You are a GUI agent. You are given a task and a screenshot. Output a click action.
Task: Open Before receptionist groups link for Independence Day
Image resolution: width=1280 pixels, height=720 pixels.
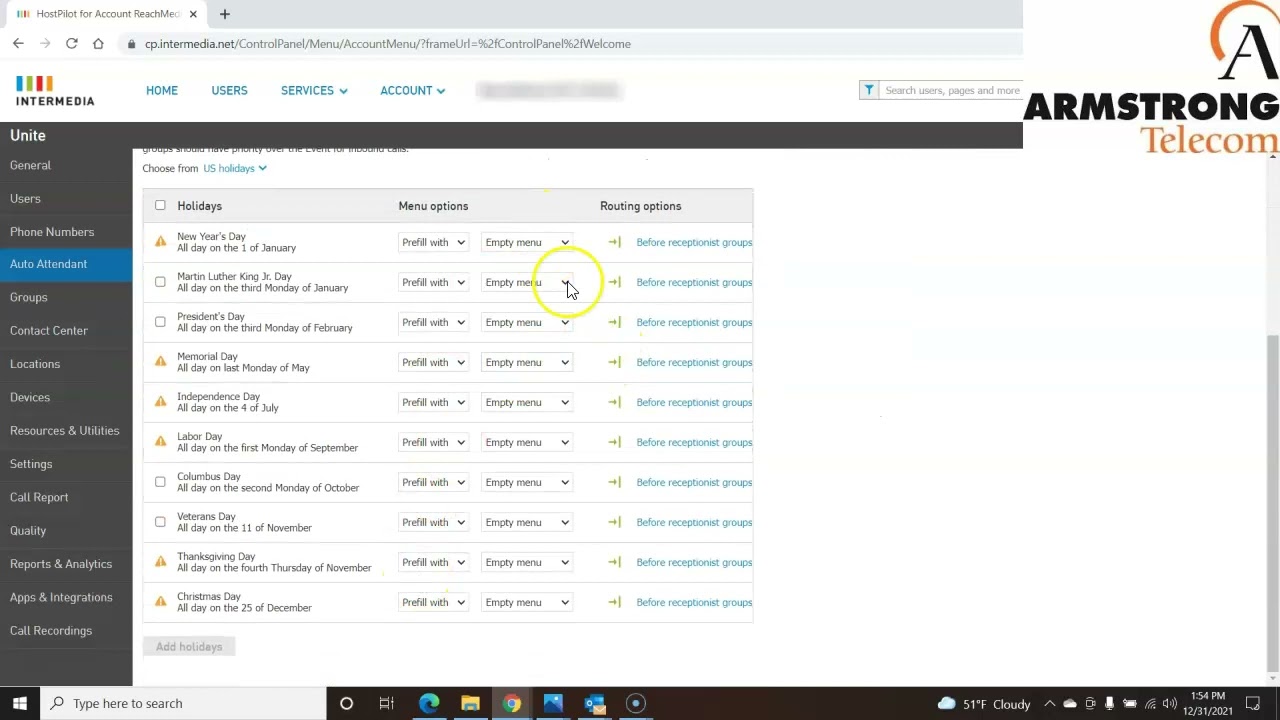[694, 402]
